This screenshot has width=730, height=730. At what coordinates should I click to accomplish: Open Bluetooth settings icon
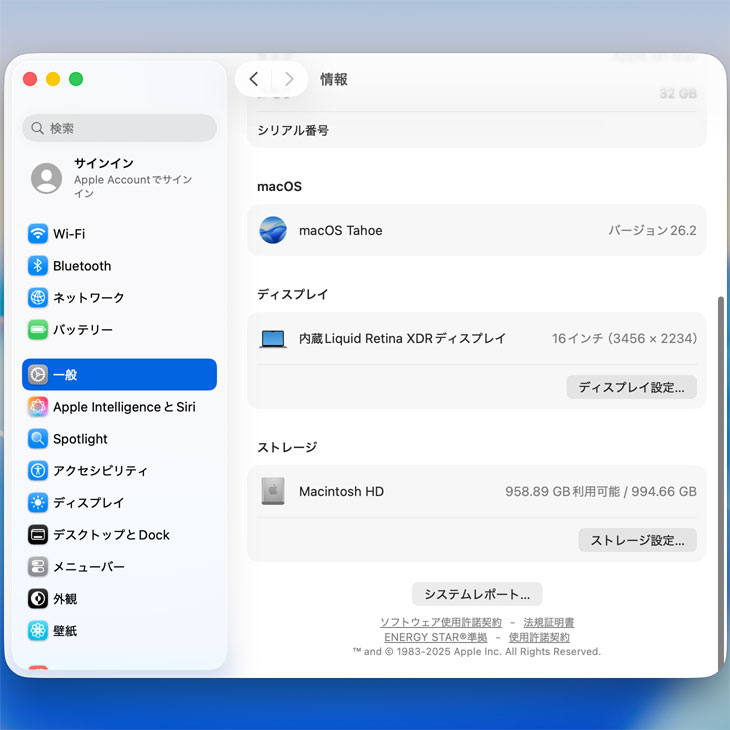point(38,266)
